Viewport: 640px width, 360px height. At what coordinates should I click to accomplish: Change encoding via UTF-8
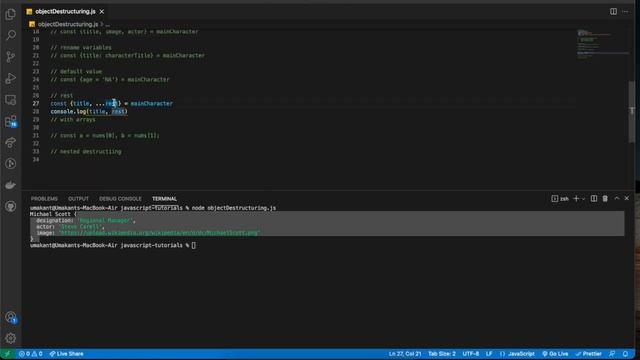point(471,354)
